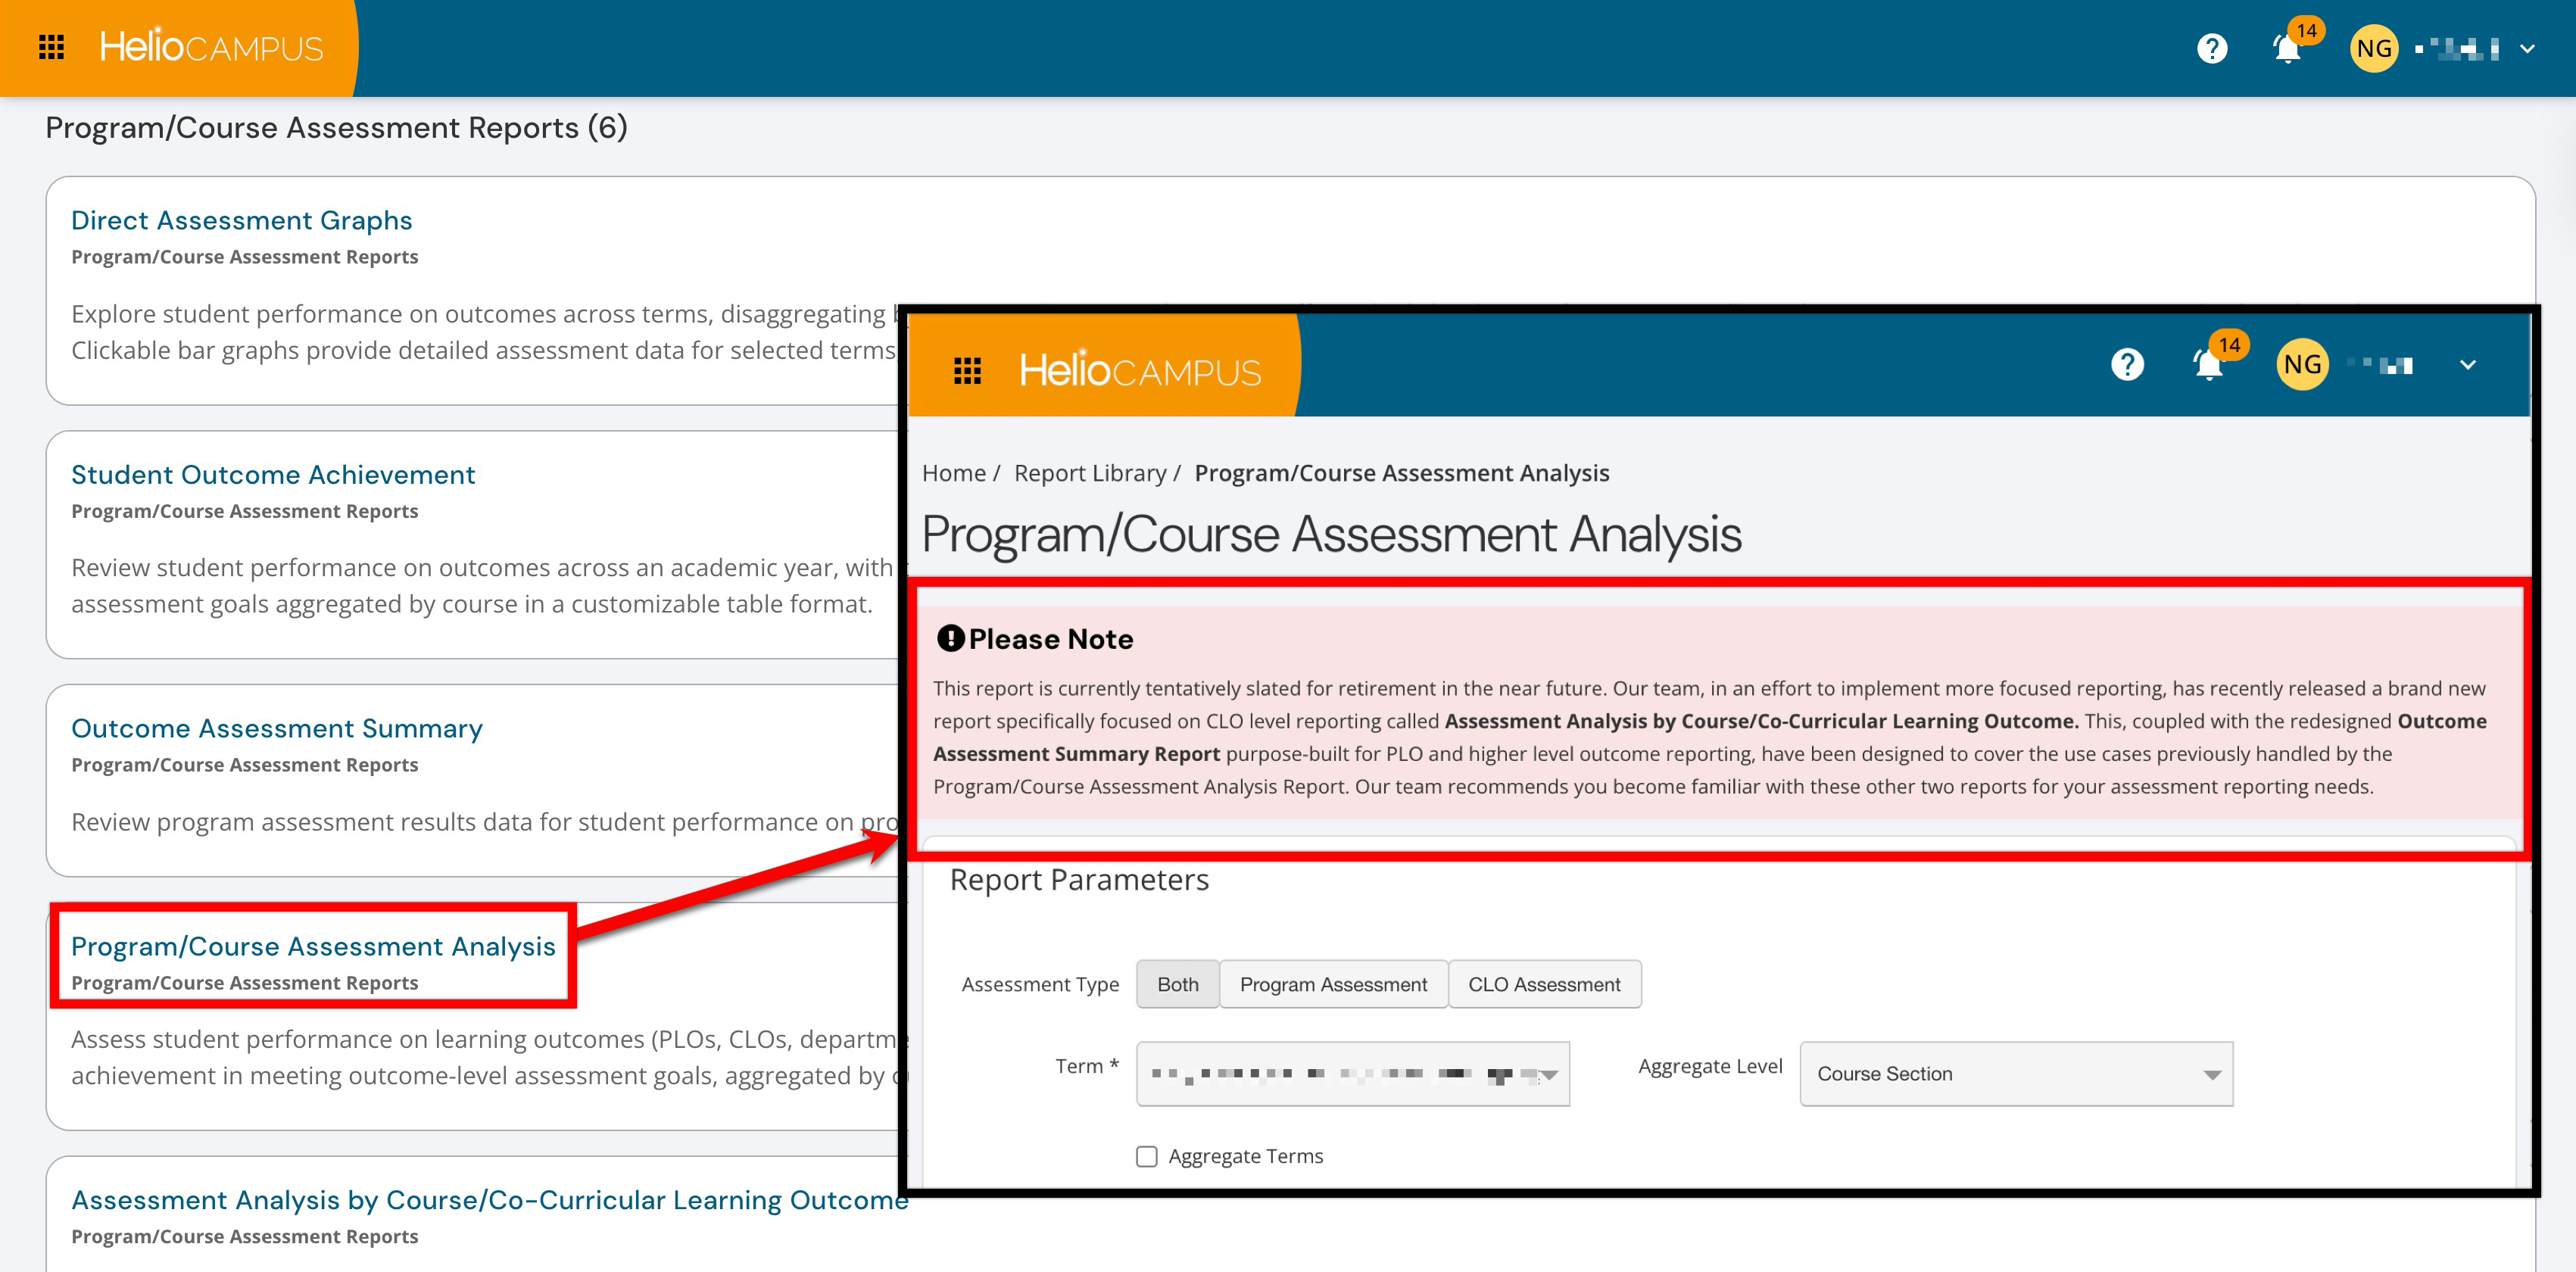Click the notice paragraph about the report's retirement
This screenshot has width=2576, height=1272.
tap(1710, 737)
